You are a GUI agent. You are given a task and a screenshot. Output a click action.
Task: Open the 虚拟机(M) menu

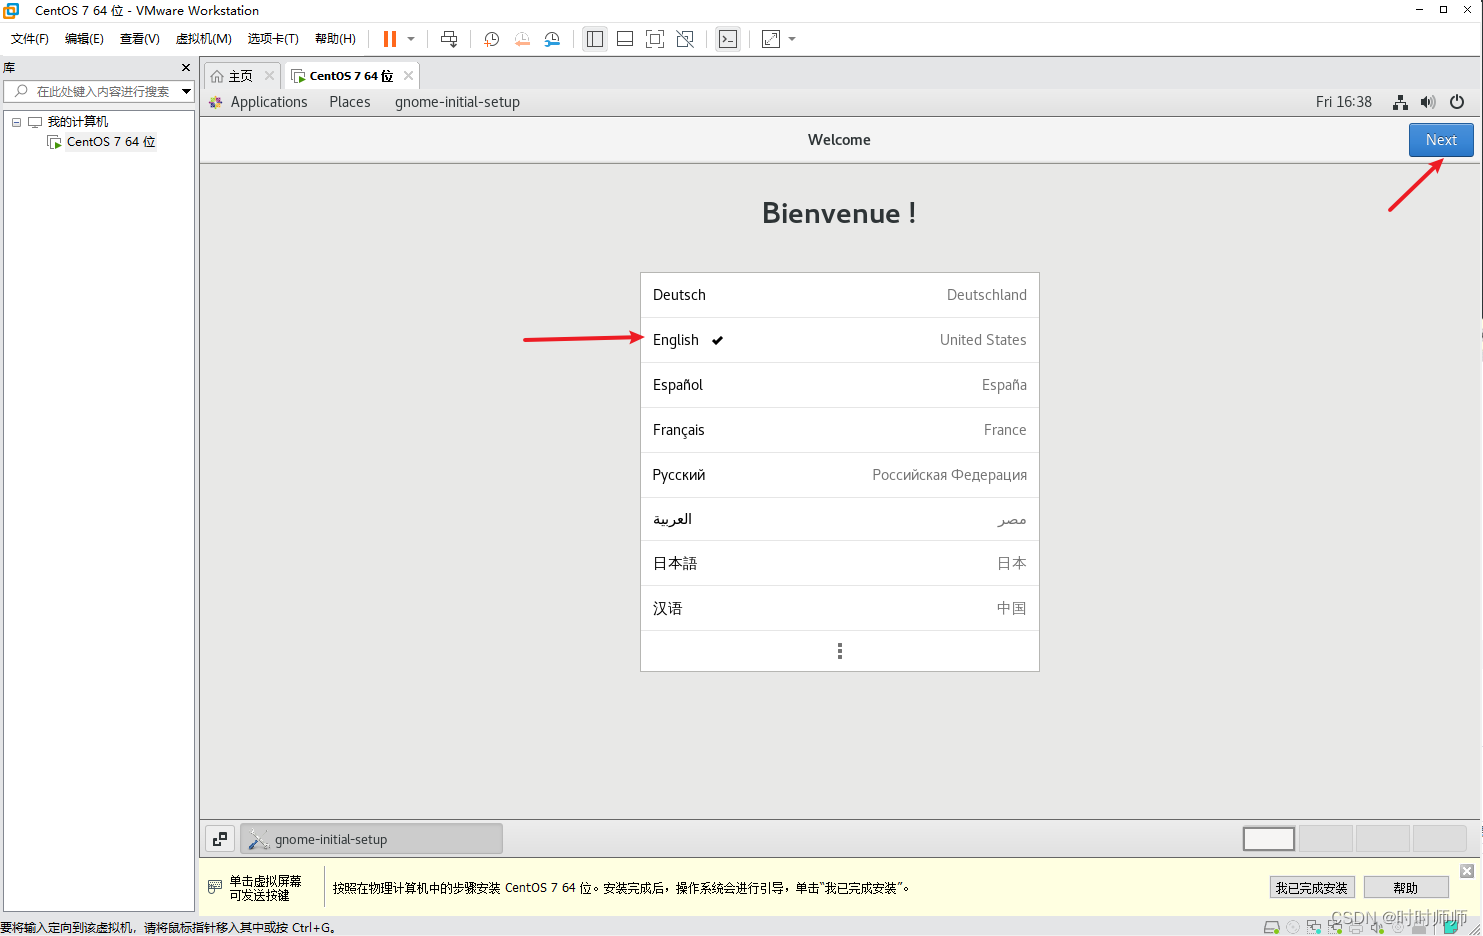(x=203, y=39)
